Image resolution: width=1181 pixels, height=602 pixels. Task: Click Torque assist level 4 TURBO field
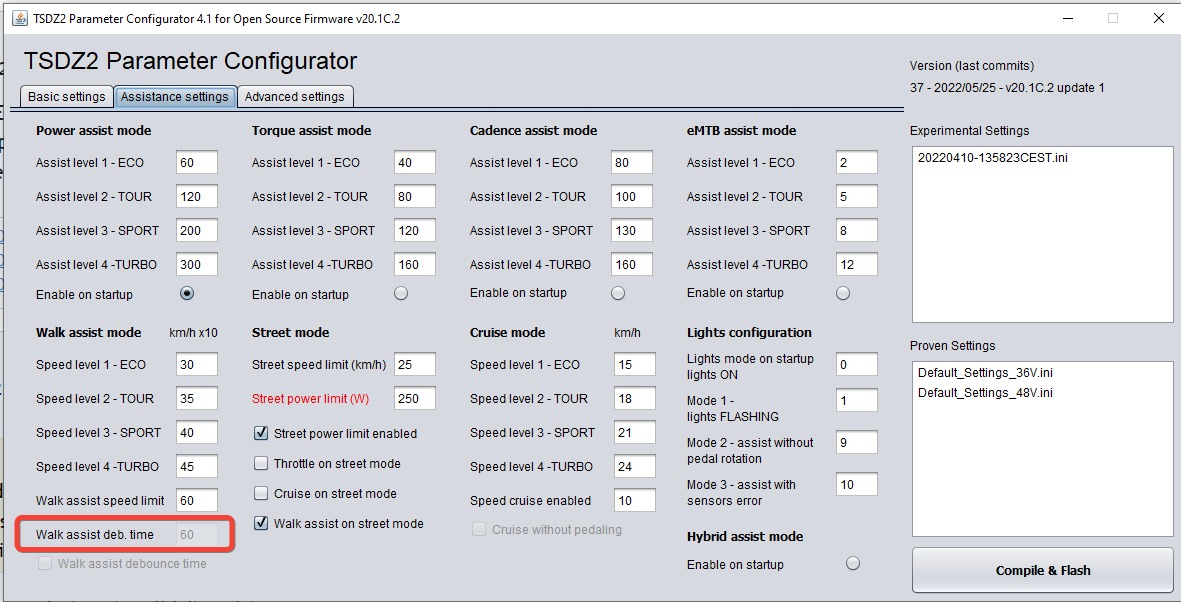tap(414, 264)
